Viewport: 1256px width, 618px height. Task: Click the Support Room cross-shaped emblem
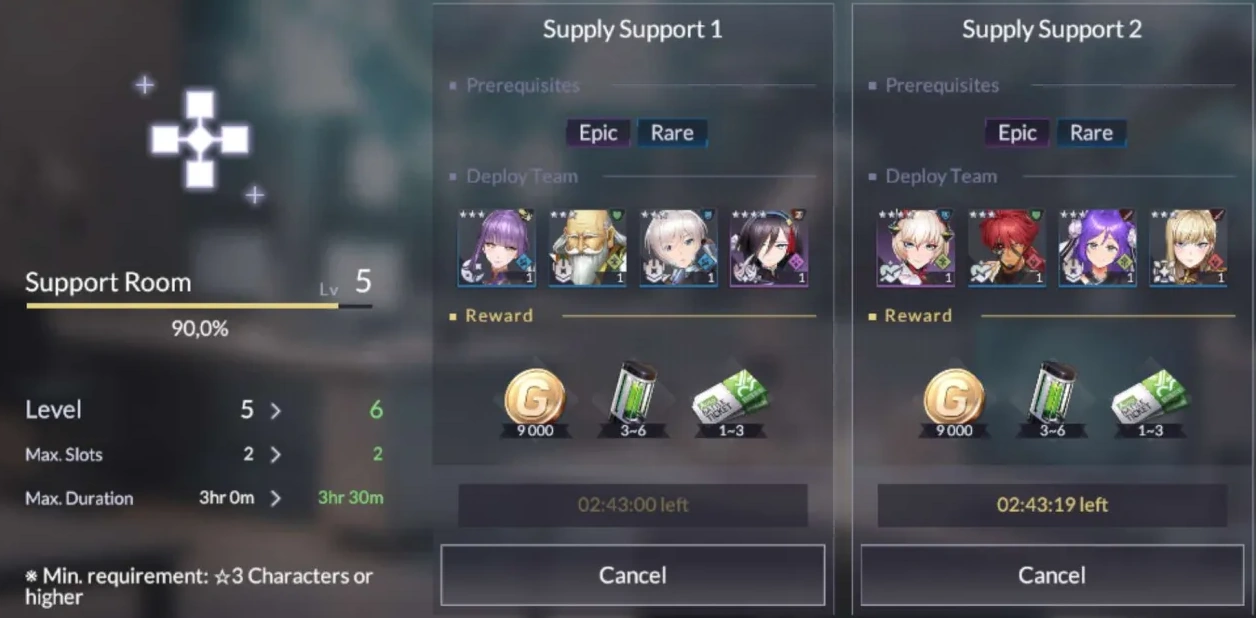pos(200,140)
